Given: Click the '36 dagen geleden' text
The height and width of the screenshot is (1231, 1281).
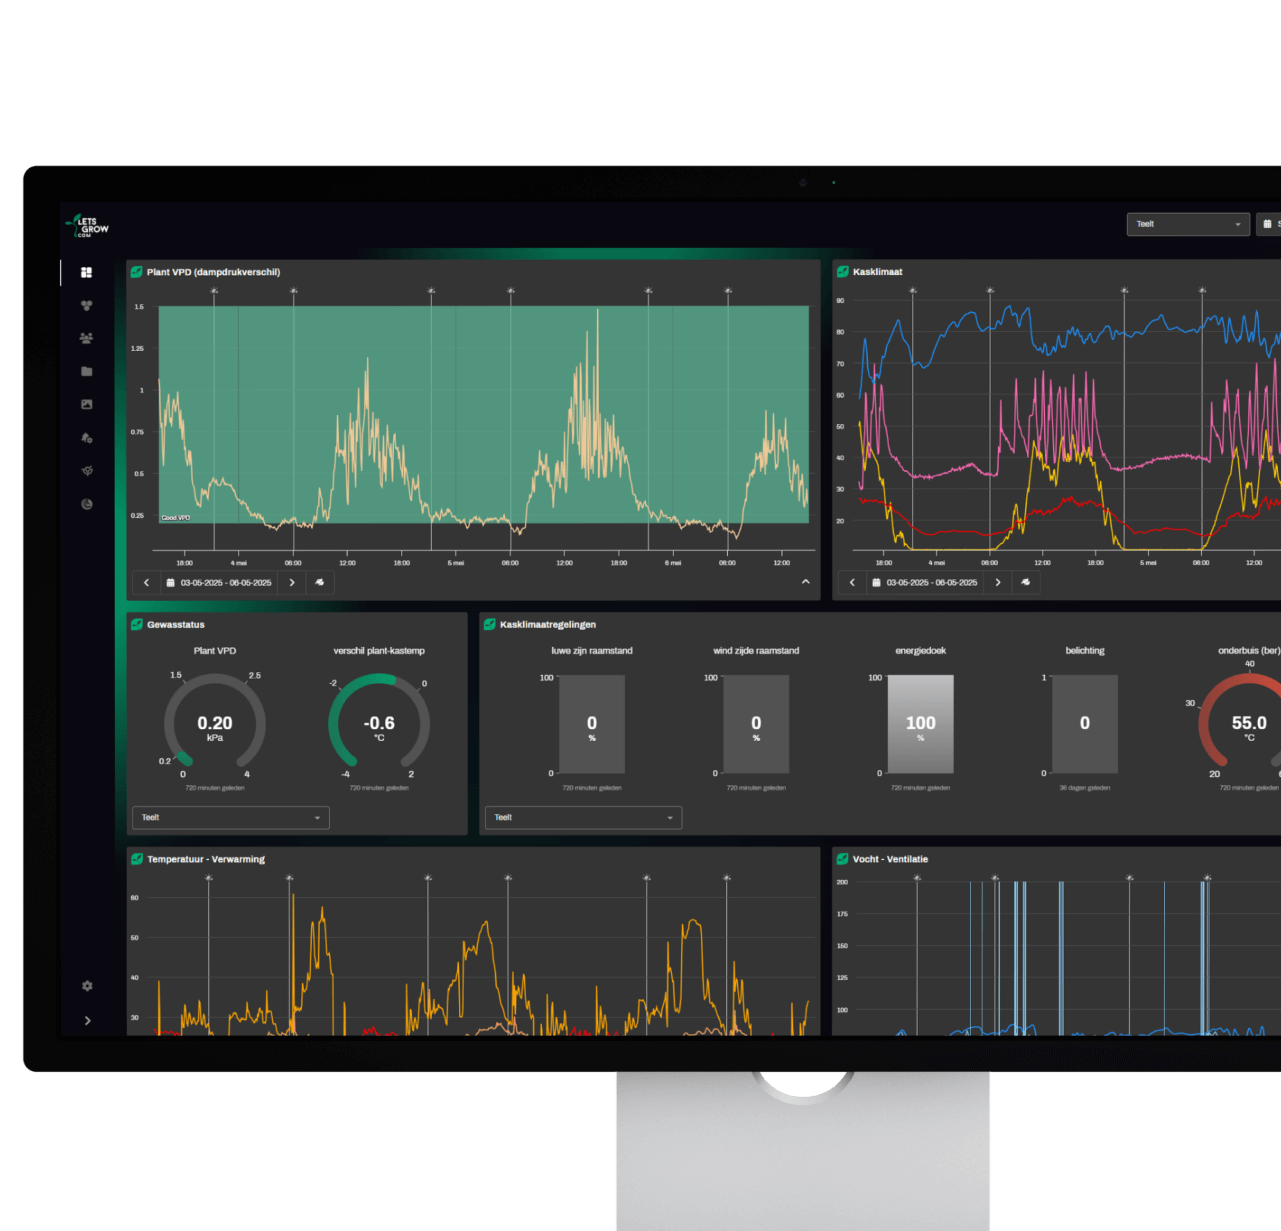Looking at the screenshot, I should click(x=1085, y=788).
